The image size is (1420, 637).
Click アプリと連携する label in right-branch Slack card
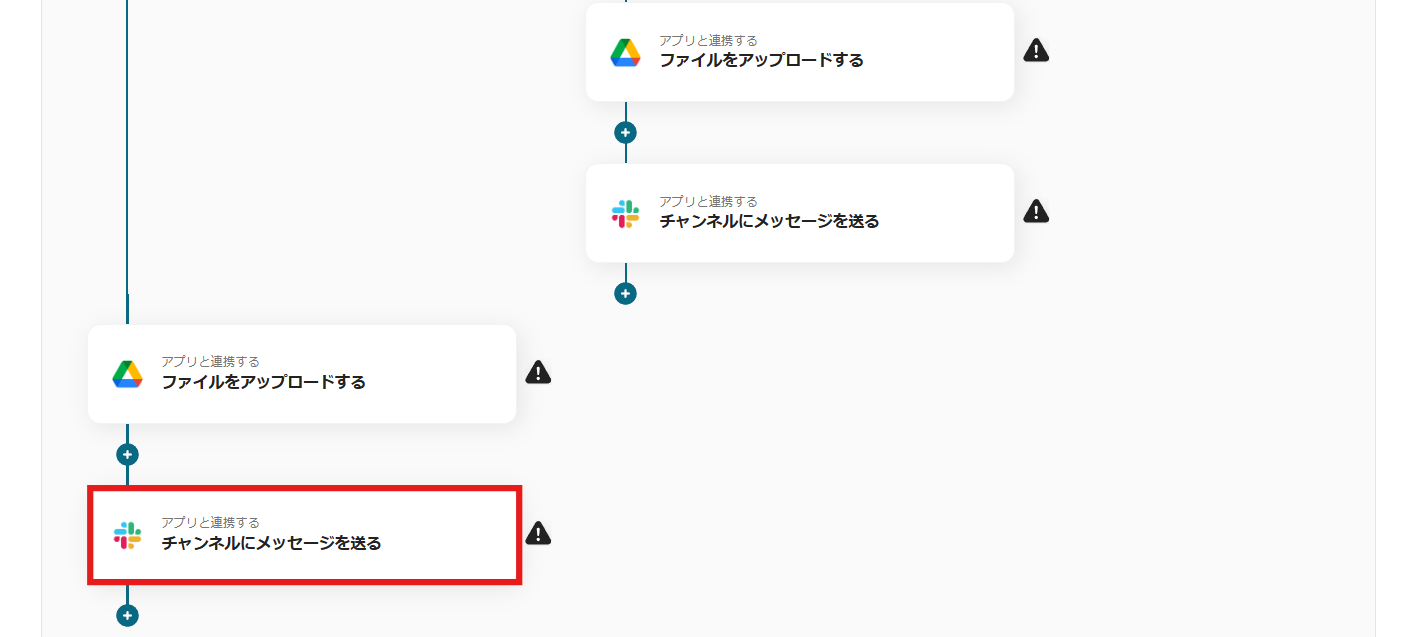point(708,201)
